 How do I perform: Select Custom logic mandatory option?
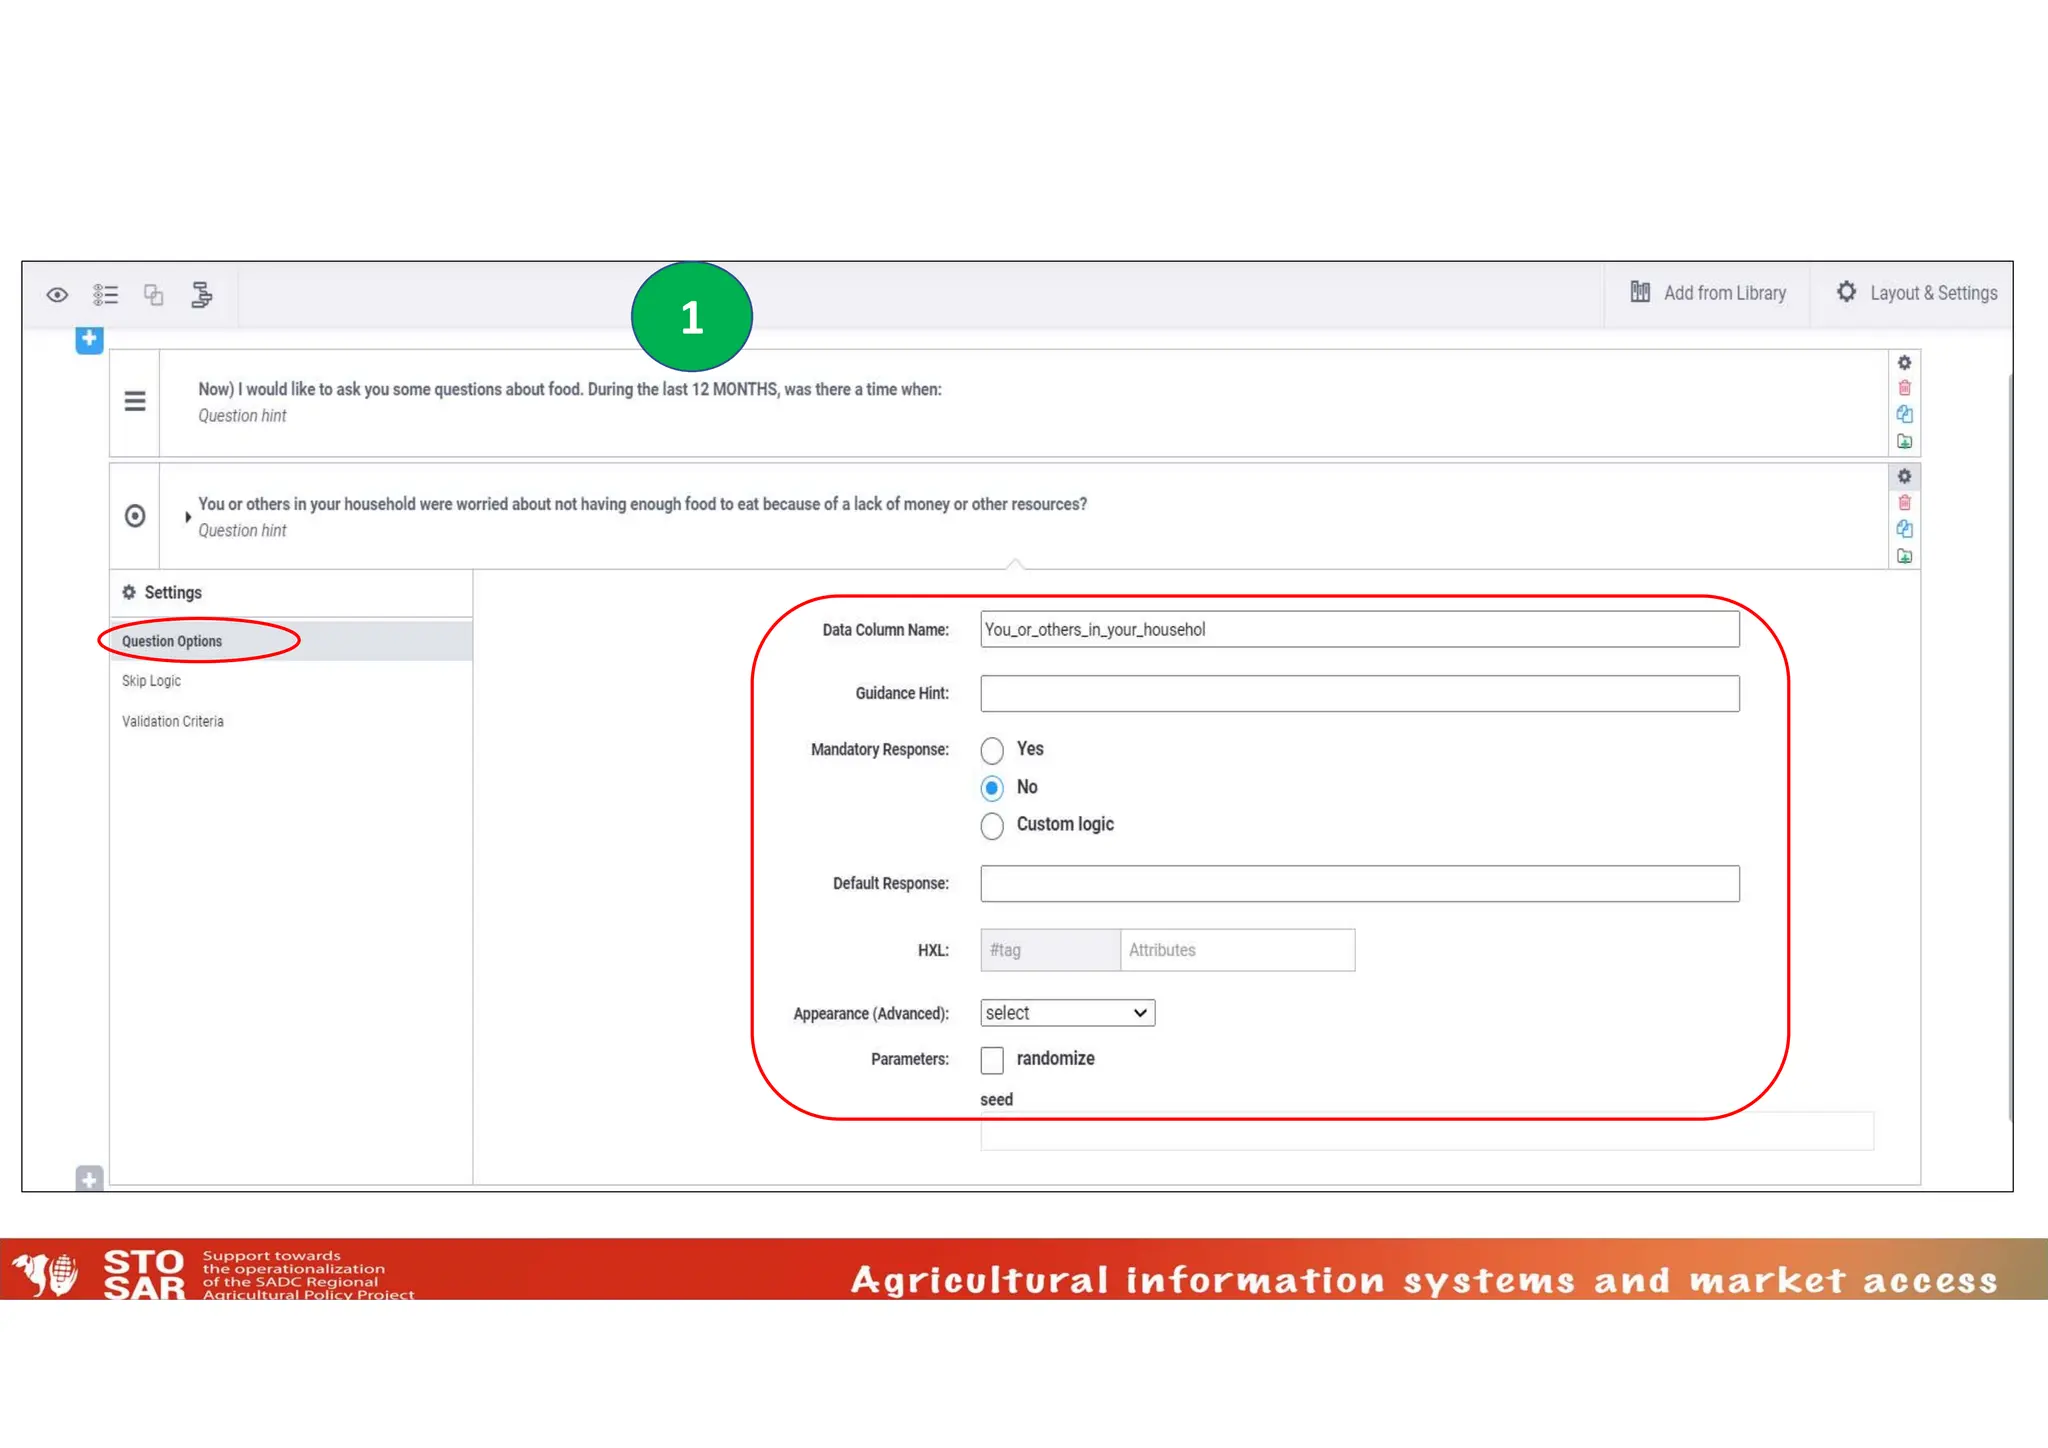992,826
